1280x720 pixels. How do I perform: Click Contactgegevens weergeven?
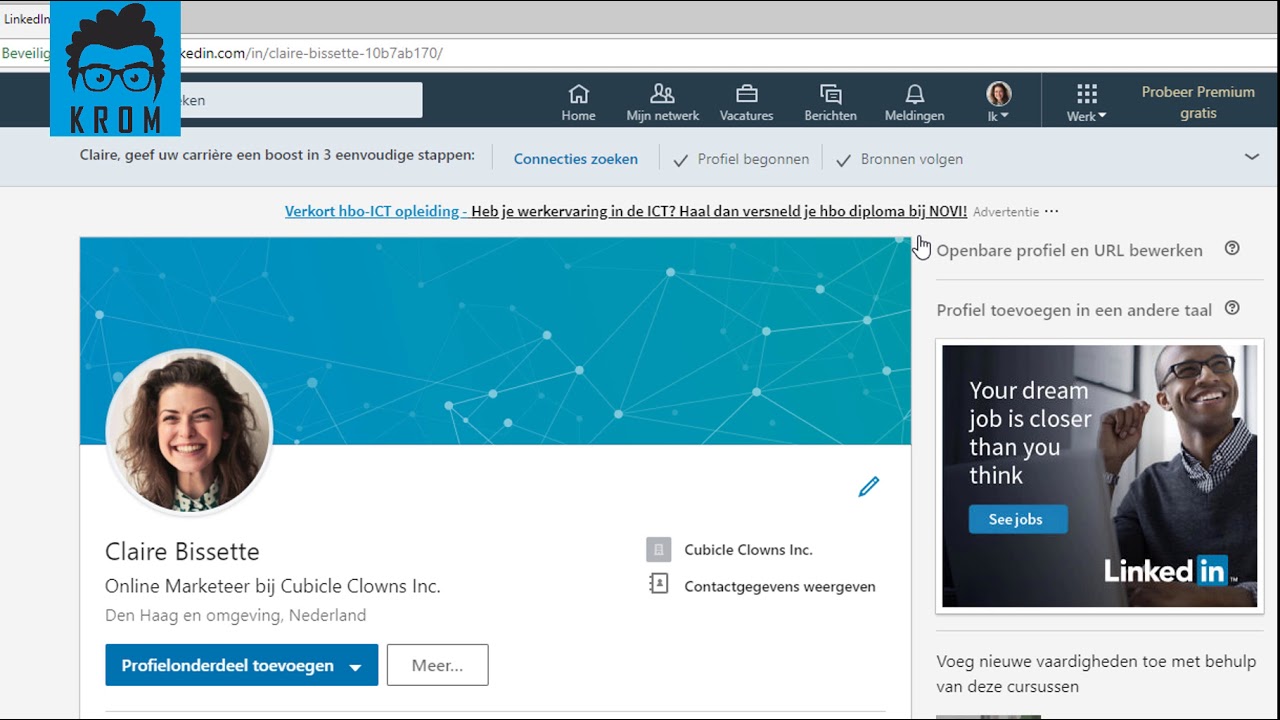coord(780,587)
